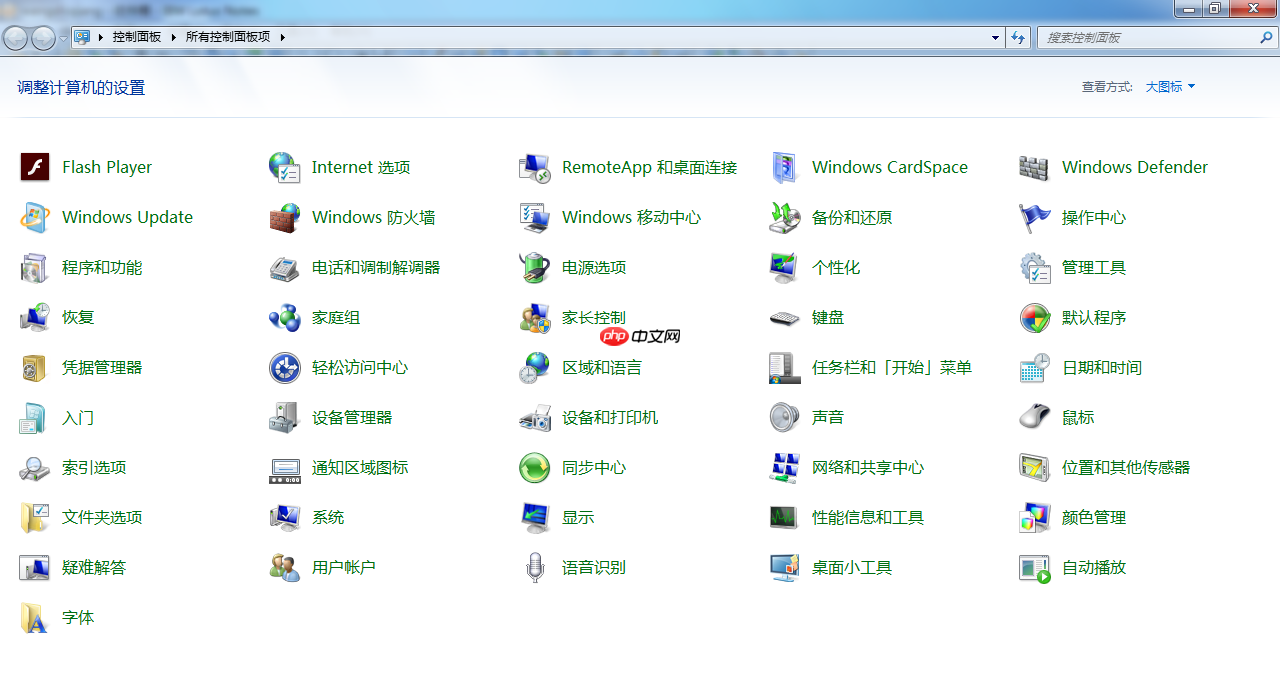
Task: Open the recent pages arrow beside Forward
Action: point(63,38)
